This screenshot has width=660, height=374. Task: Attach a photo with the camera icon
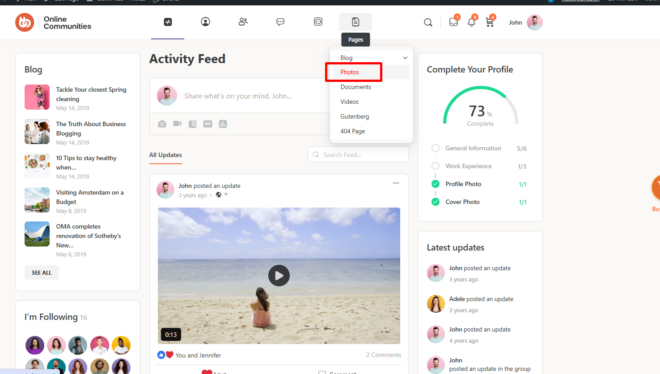(x=162, y=124)
